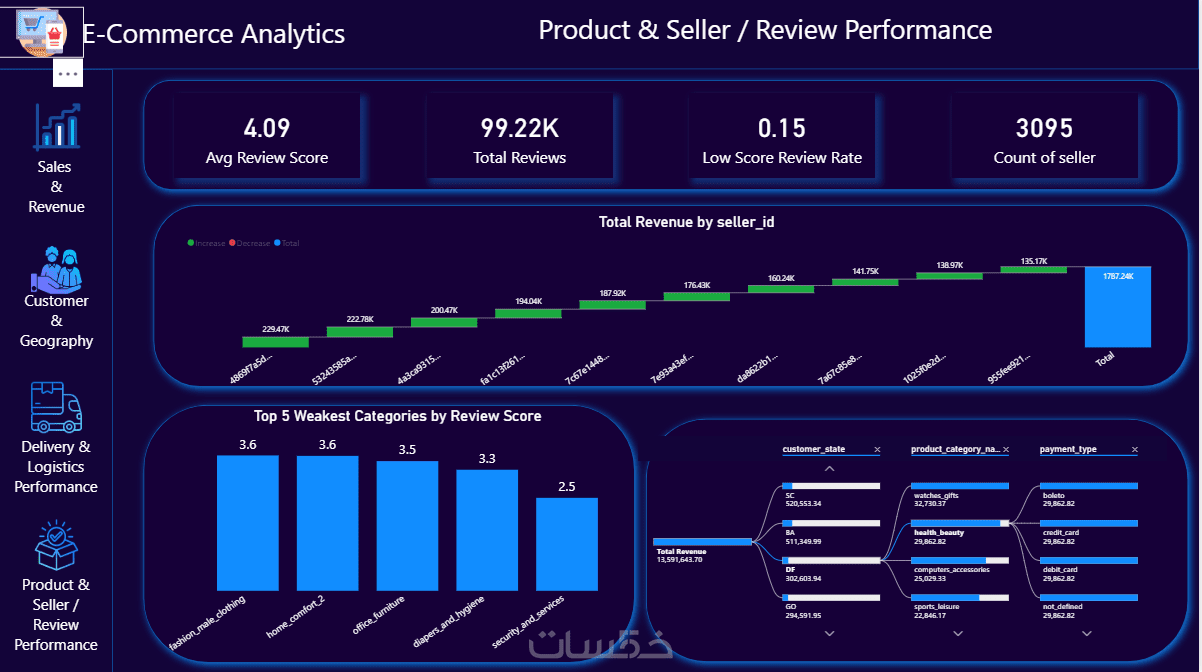This screenshot has height=672, width=1202.
Task: Click the Customer & Geography people icon
Action: 57,268
